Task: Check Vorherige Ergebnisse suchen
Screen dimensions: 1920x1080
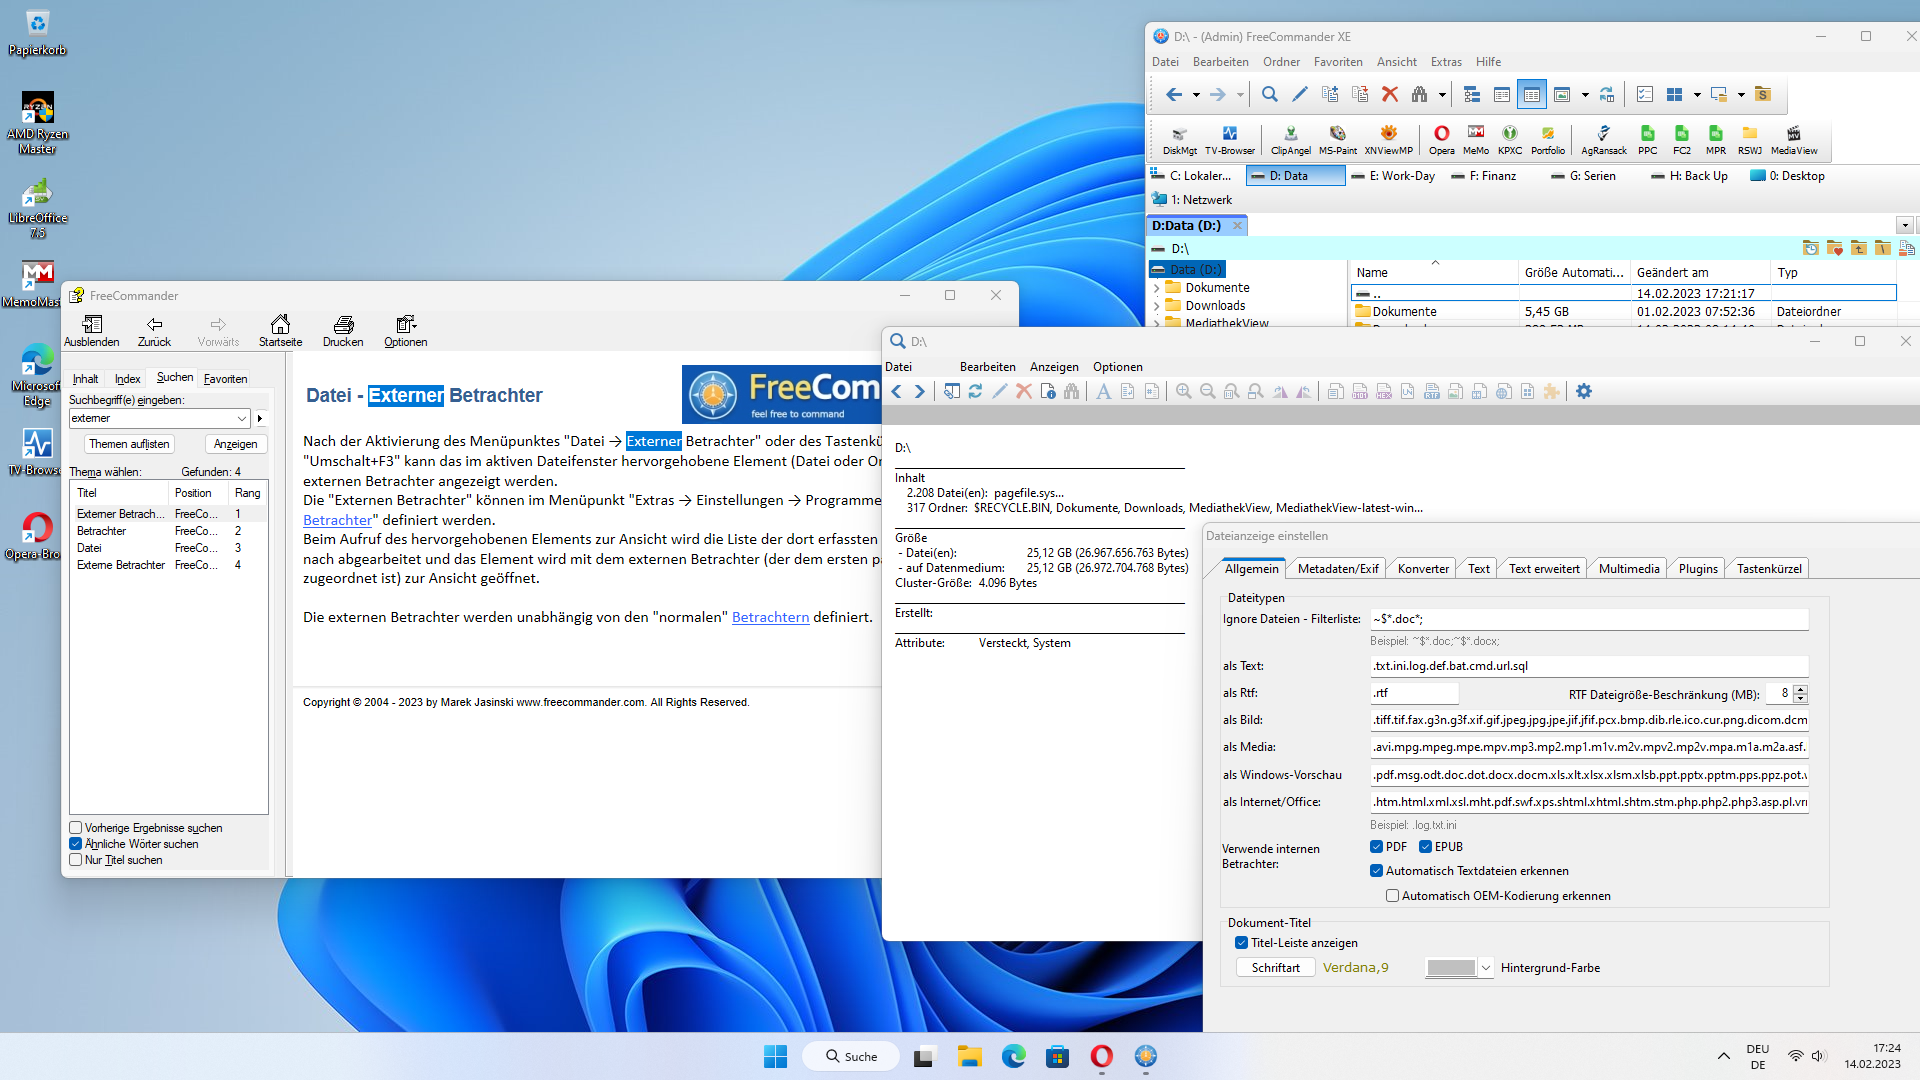Action: click(75, 828)
